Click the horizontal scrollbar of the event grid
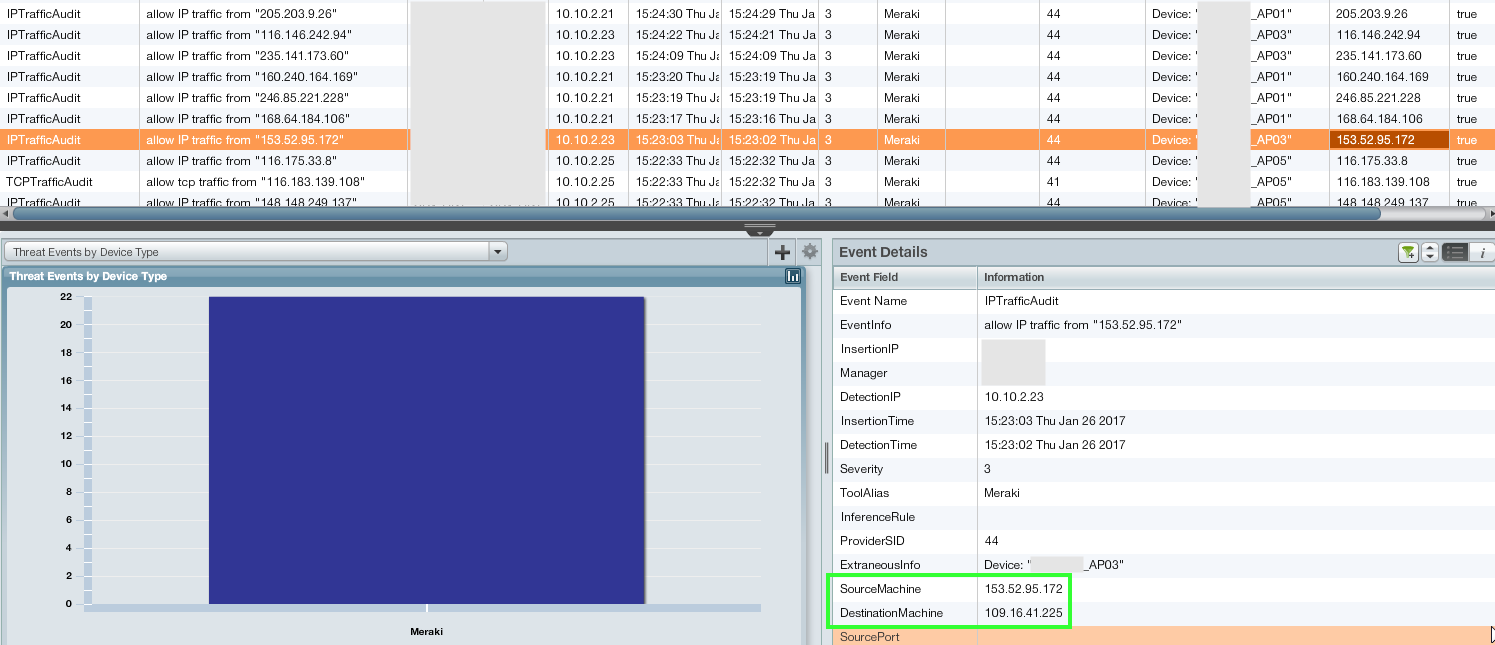 [x=697, y=213]
